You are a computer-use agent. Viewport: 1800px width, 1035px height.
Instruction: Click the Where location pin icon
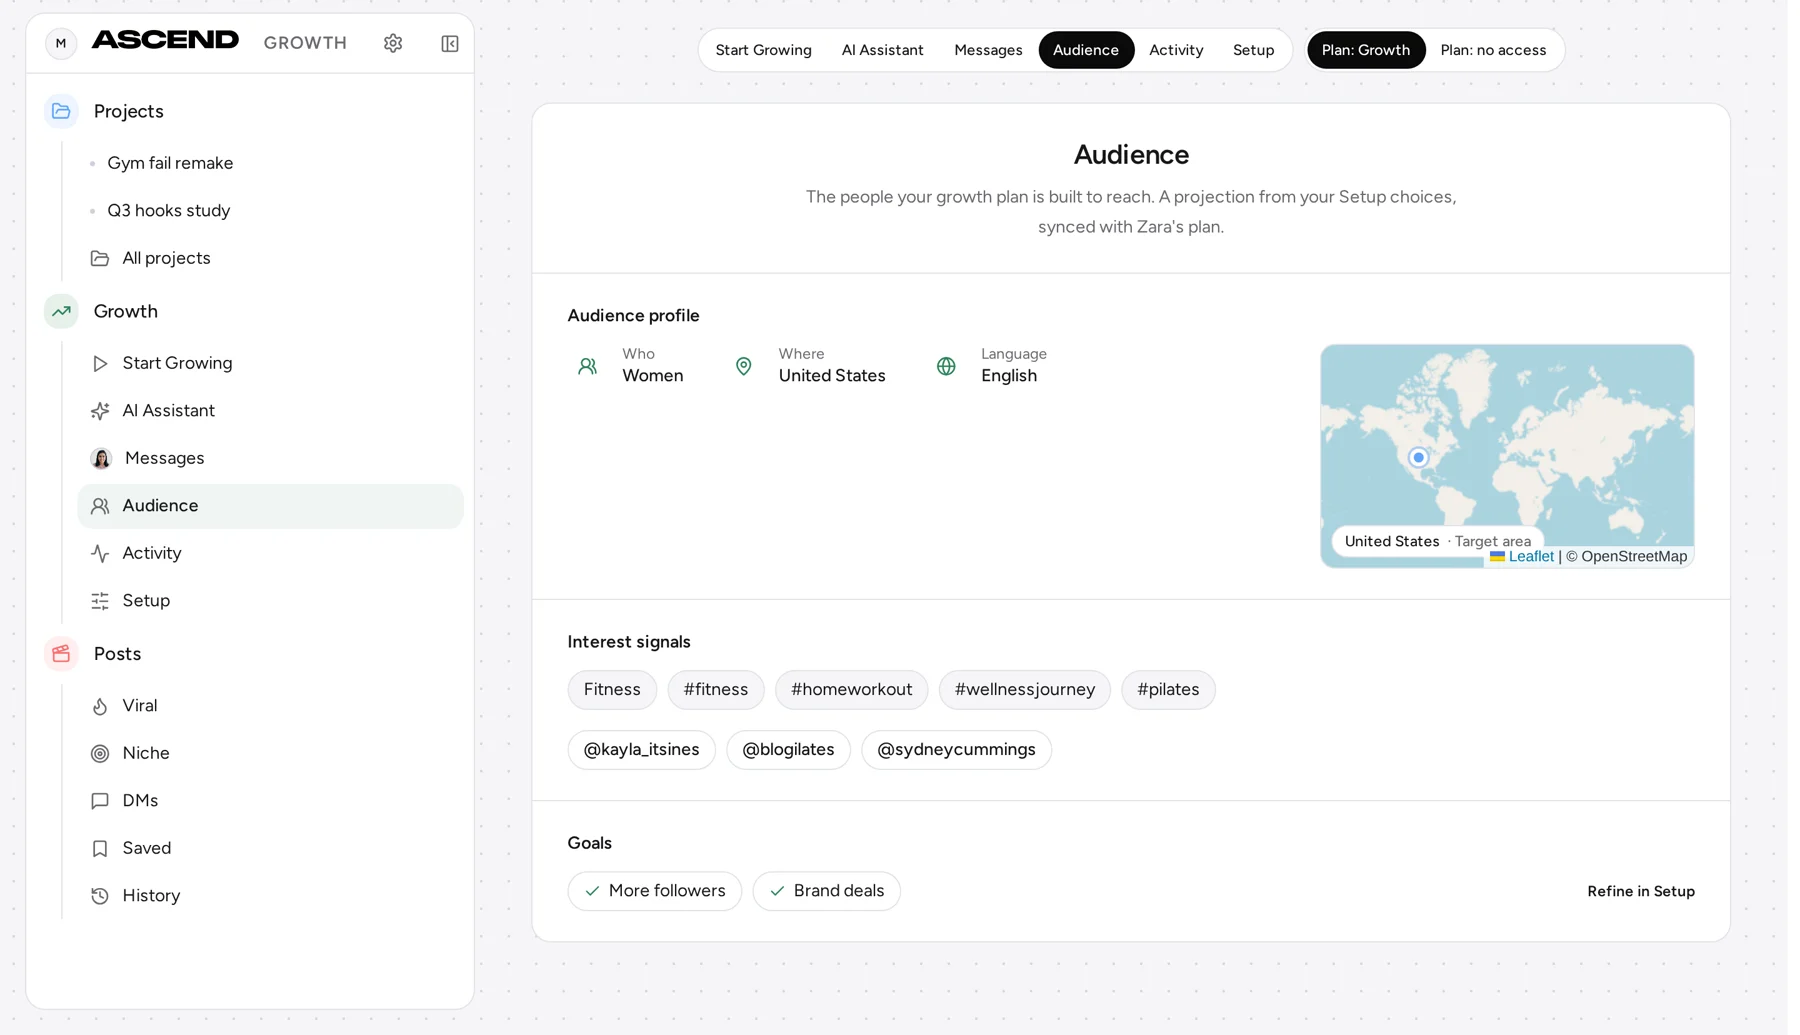[x=744, y=366]
